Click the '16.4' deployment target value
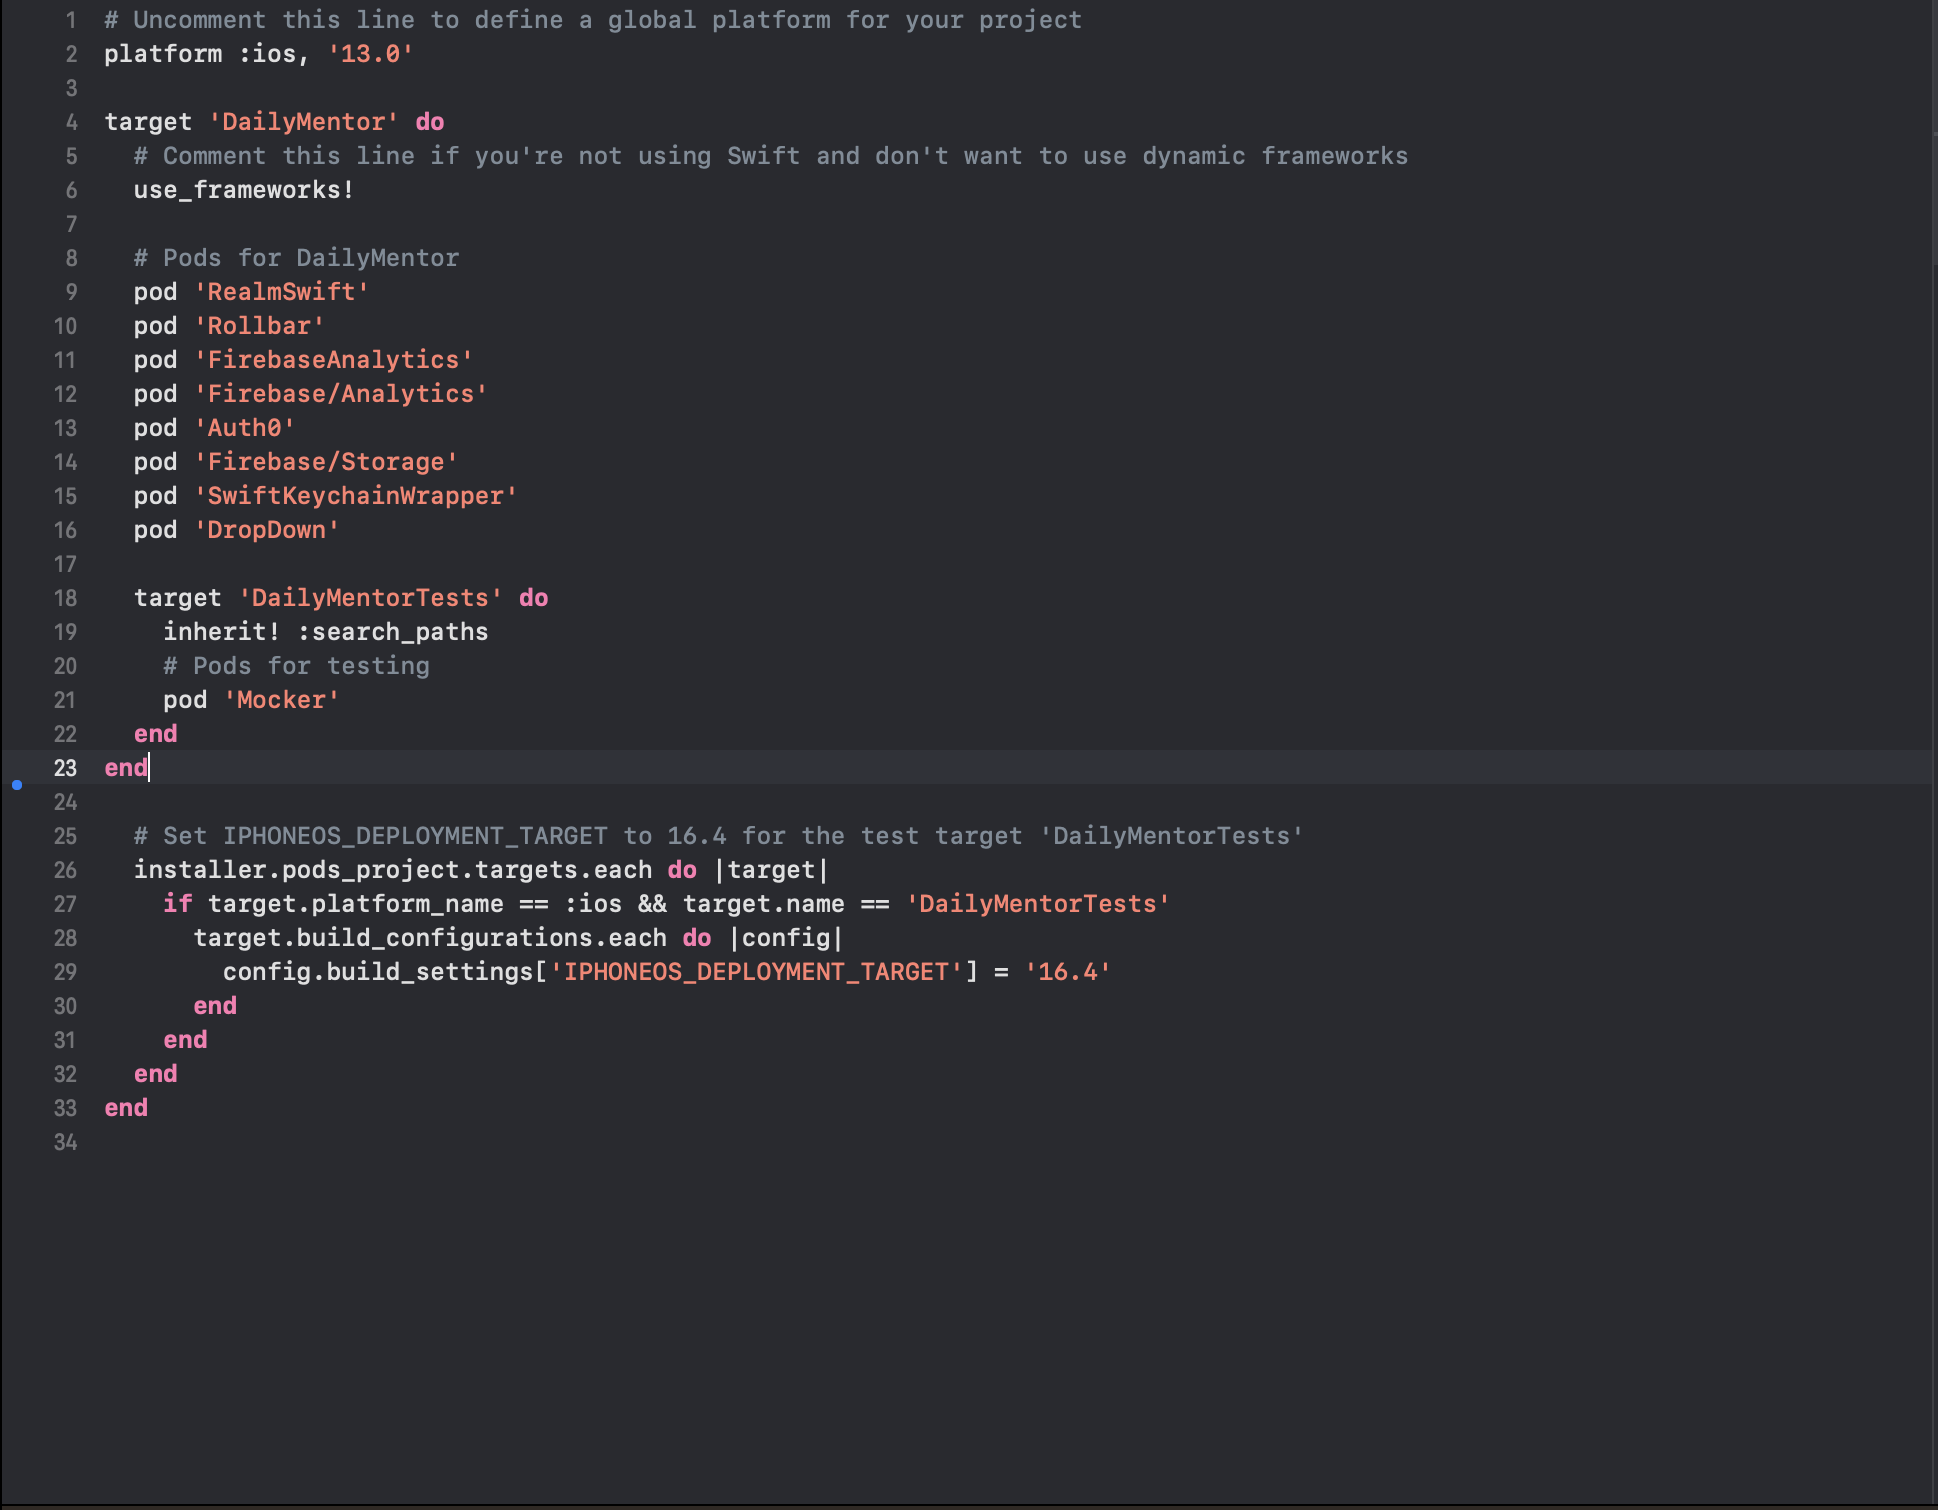This screenshot has height=1510, width=1938. click(1067, 972)
